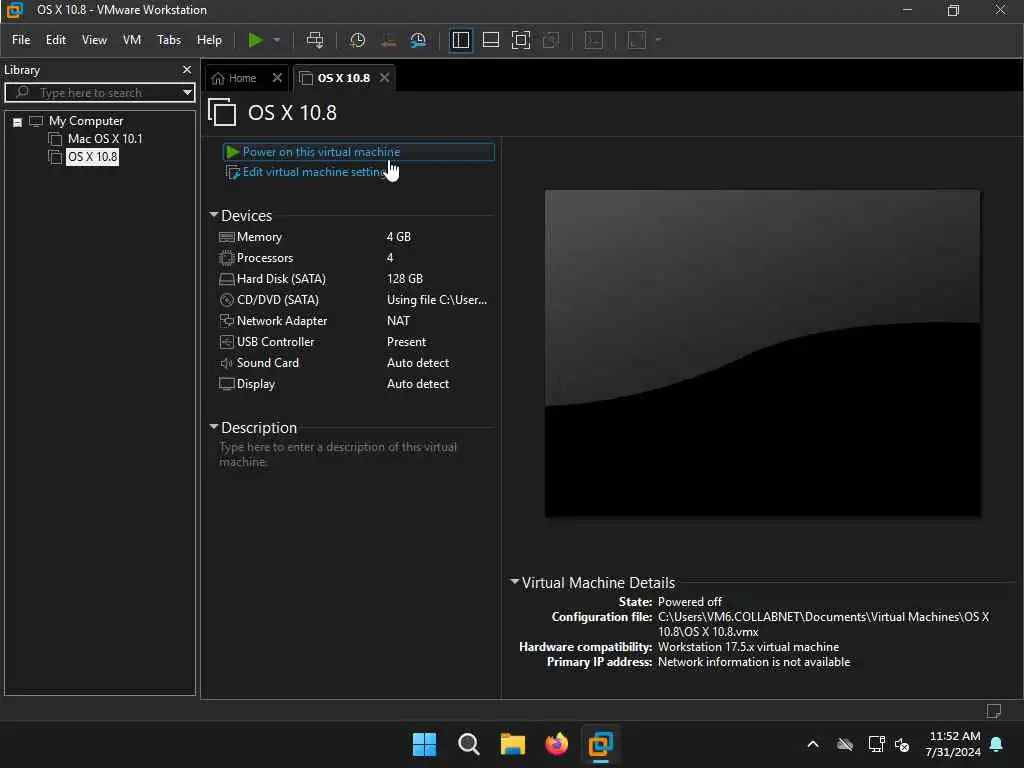Collapse the Description section
The image size is (1024, 768).
point(214,426)
